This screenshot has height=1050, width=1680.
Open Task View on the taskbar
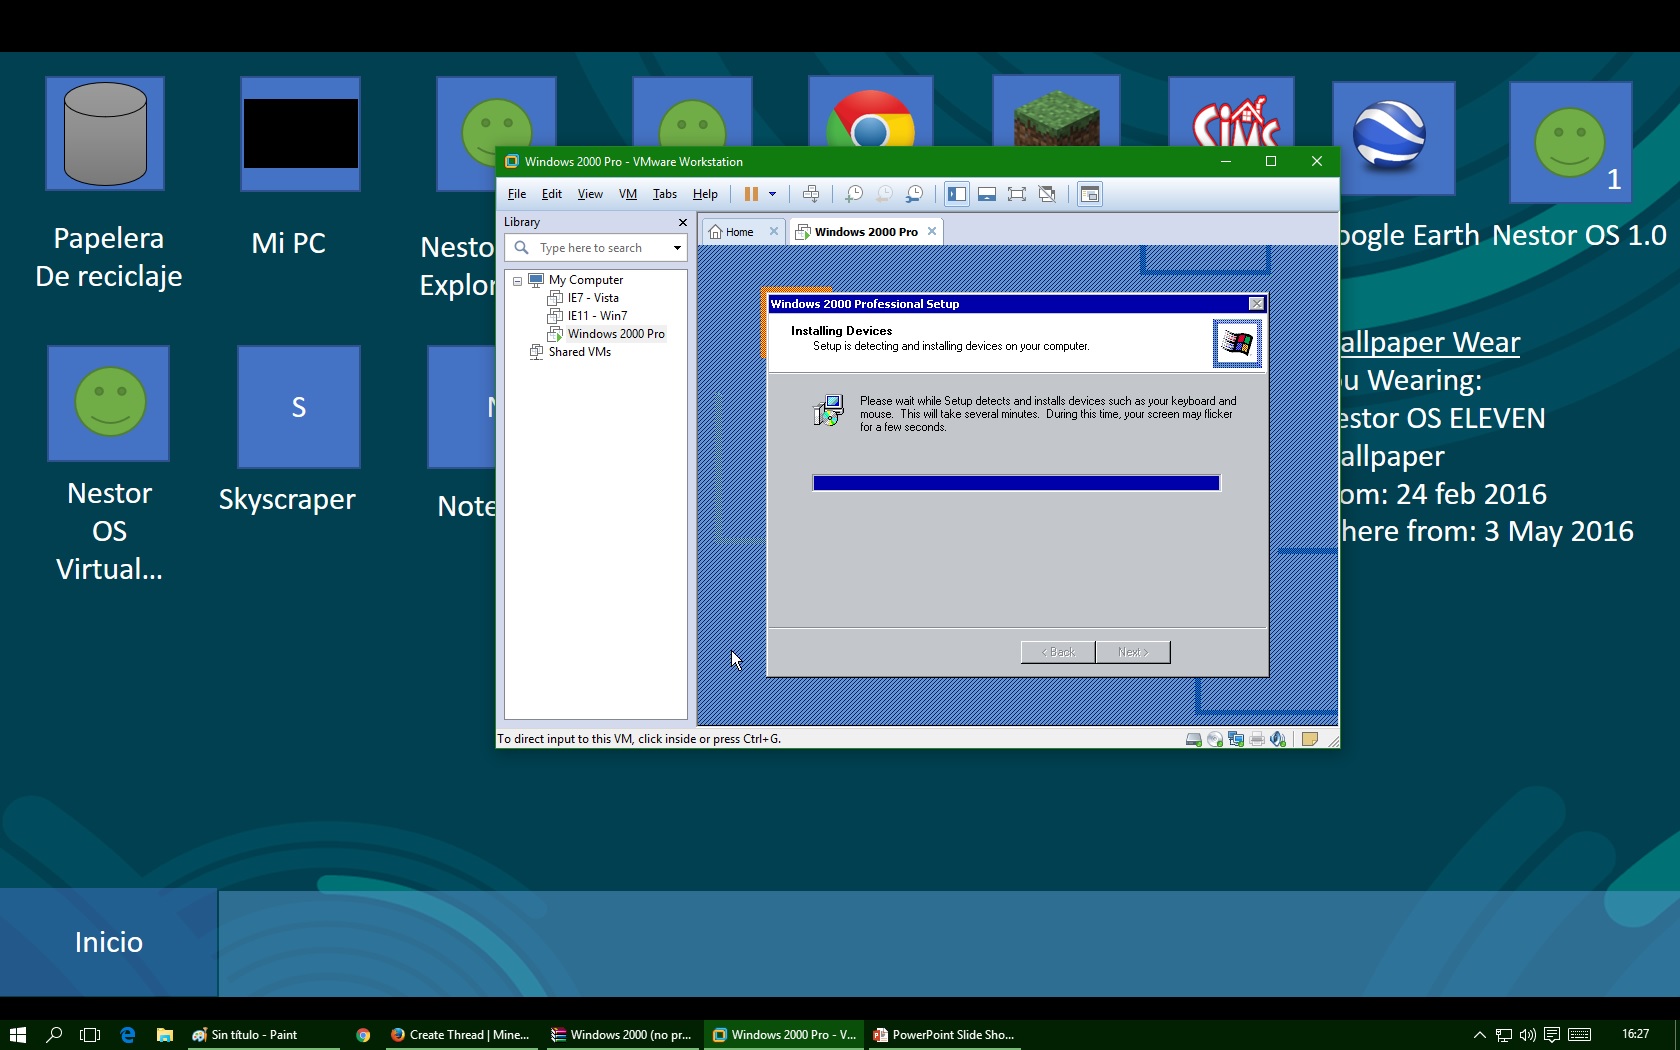pos(90,1035)
